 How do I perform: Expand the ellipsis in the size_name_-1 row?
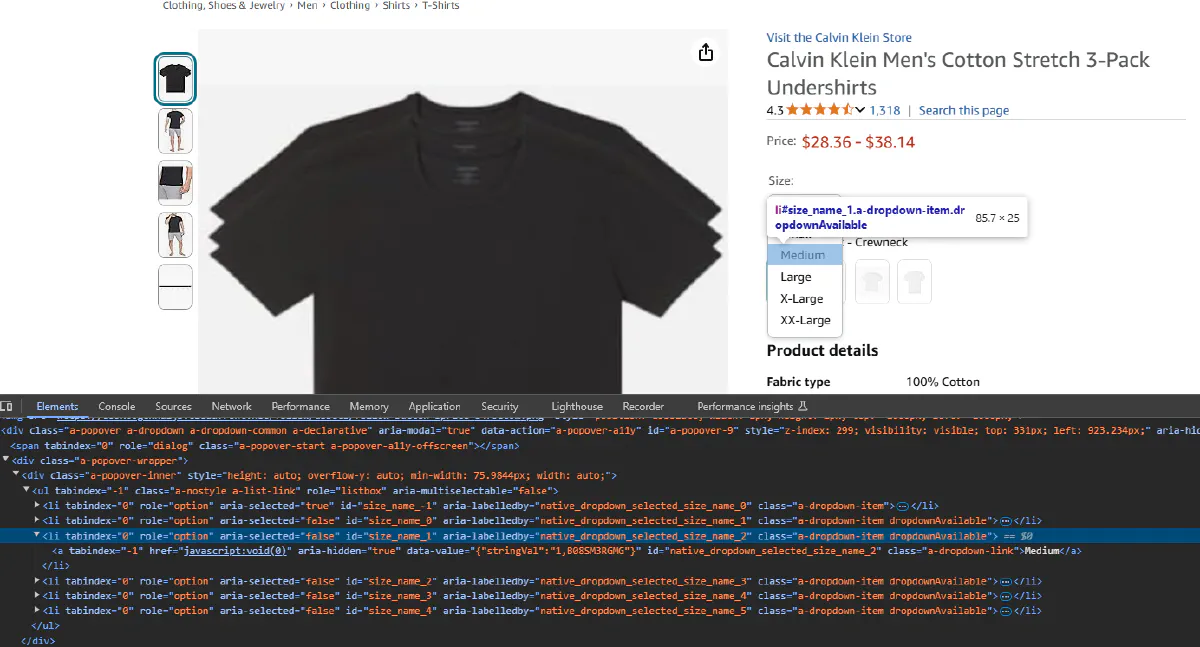(x=903, y=506)
